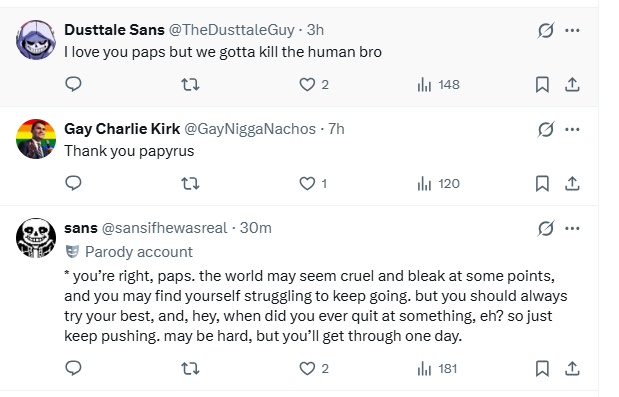The image size is (619, 397).
Task: View analytics for the 148-view tweet
Action: [439, 84]
